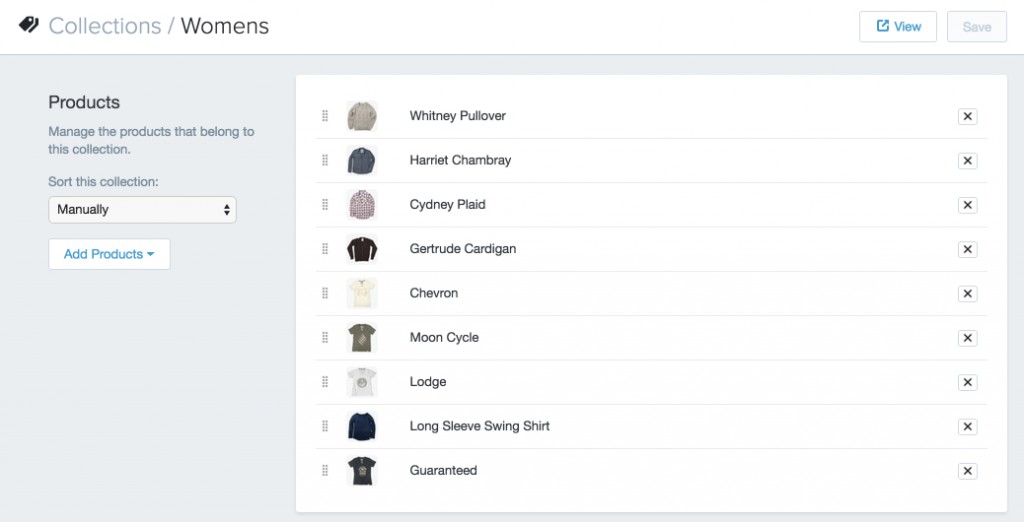This screenshot has width=1024, height=522.
Task: Click the View button
Action: tap(898, 27)
